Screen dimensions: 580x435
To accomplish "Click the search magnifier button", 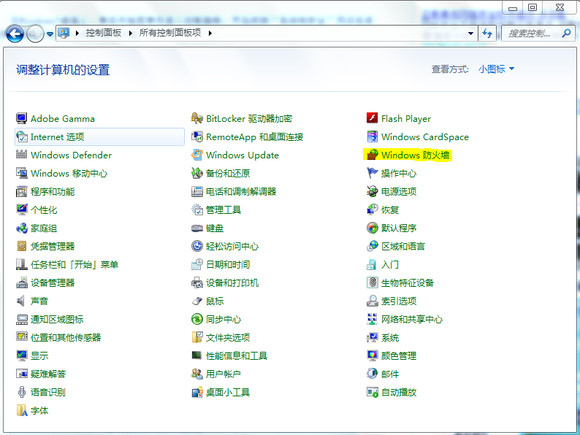I will [566, 33].
